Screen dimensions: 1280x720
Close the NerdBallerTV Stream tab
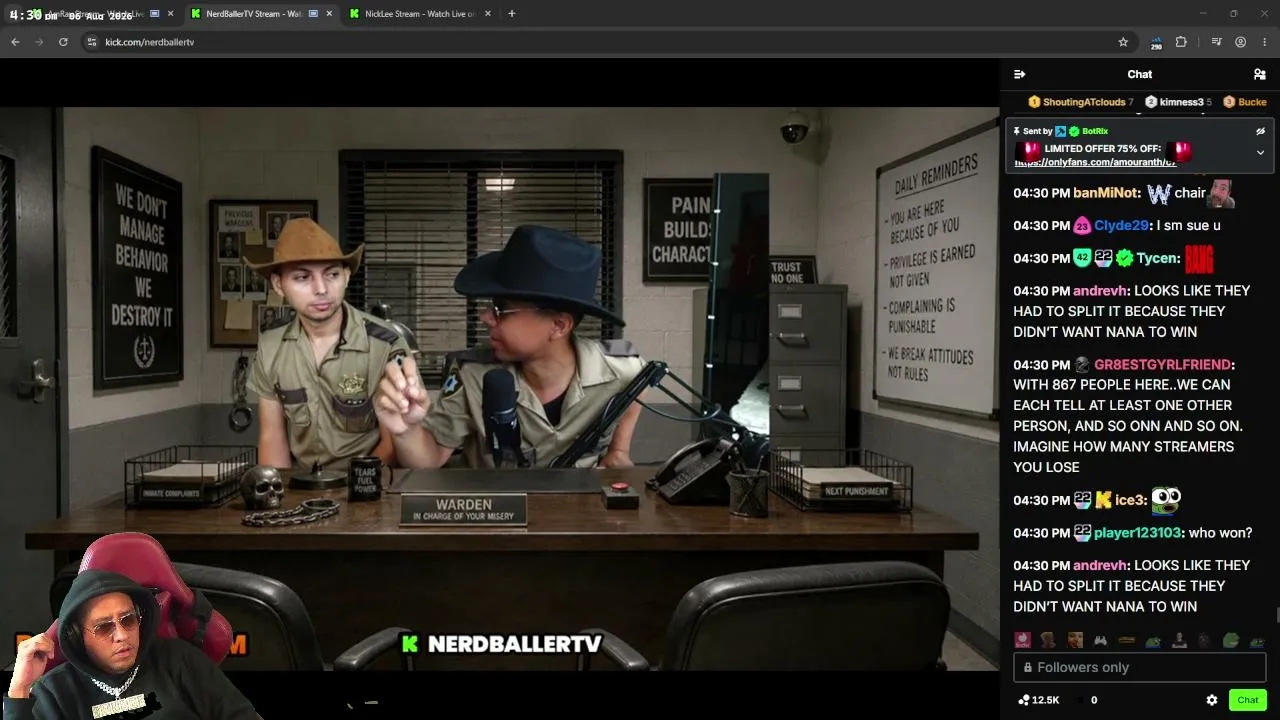(x=329, y=13)
